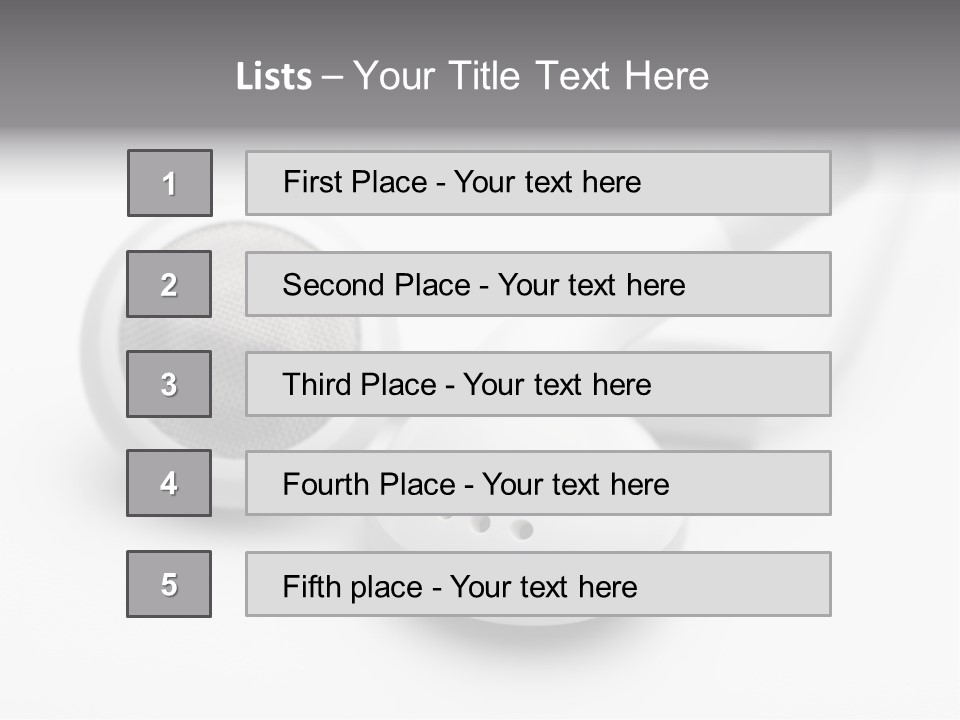960x720 pixels.
Task: Select the number 4 box
Action: (x=169, y=483)
